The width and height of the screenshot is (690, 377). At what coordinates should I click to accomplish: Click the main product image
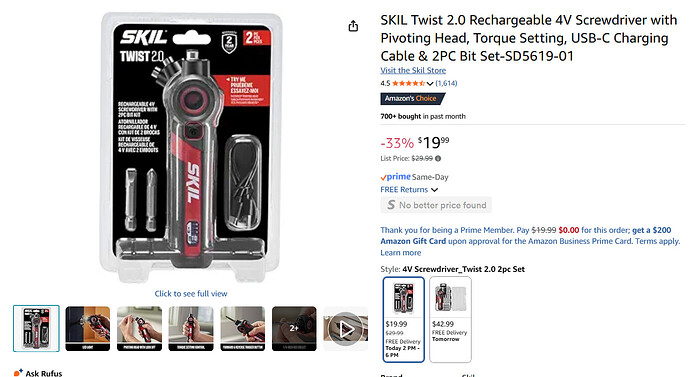pyautogui.click(x=191, y=147)
